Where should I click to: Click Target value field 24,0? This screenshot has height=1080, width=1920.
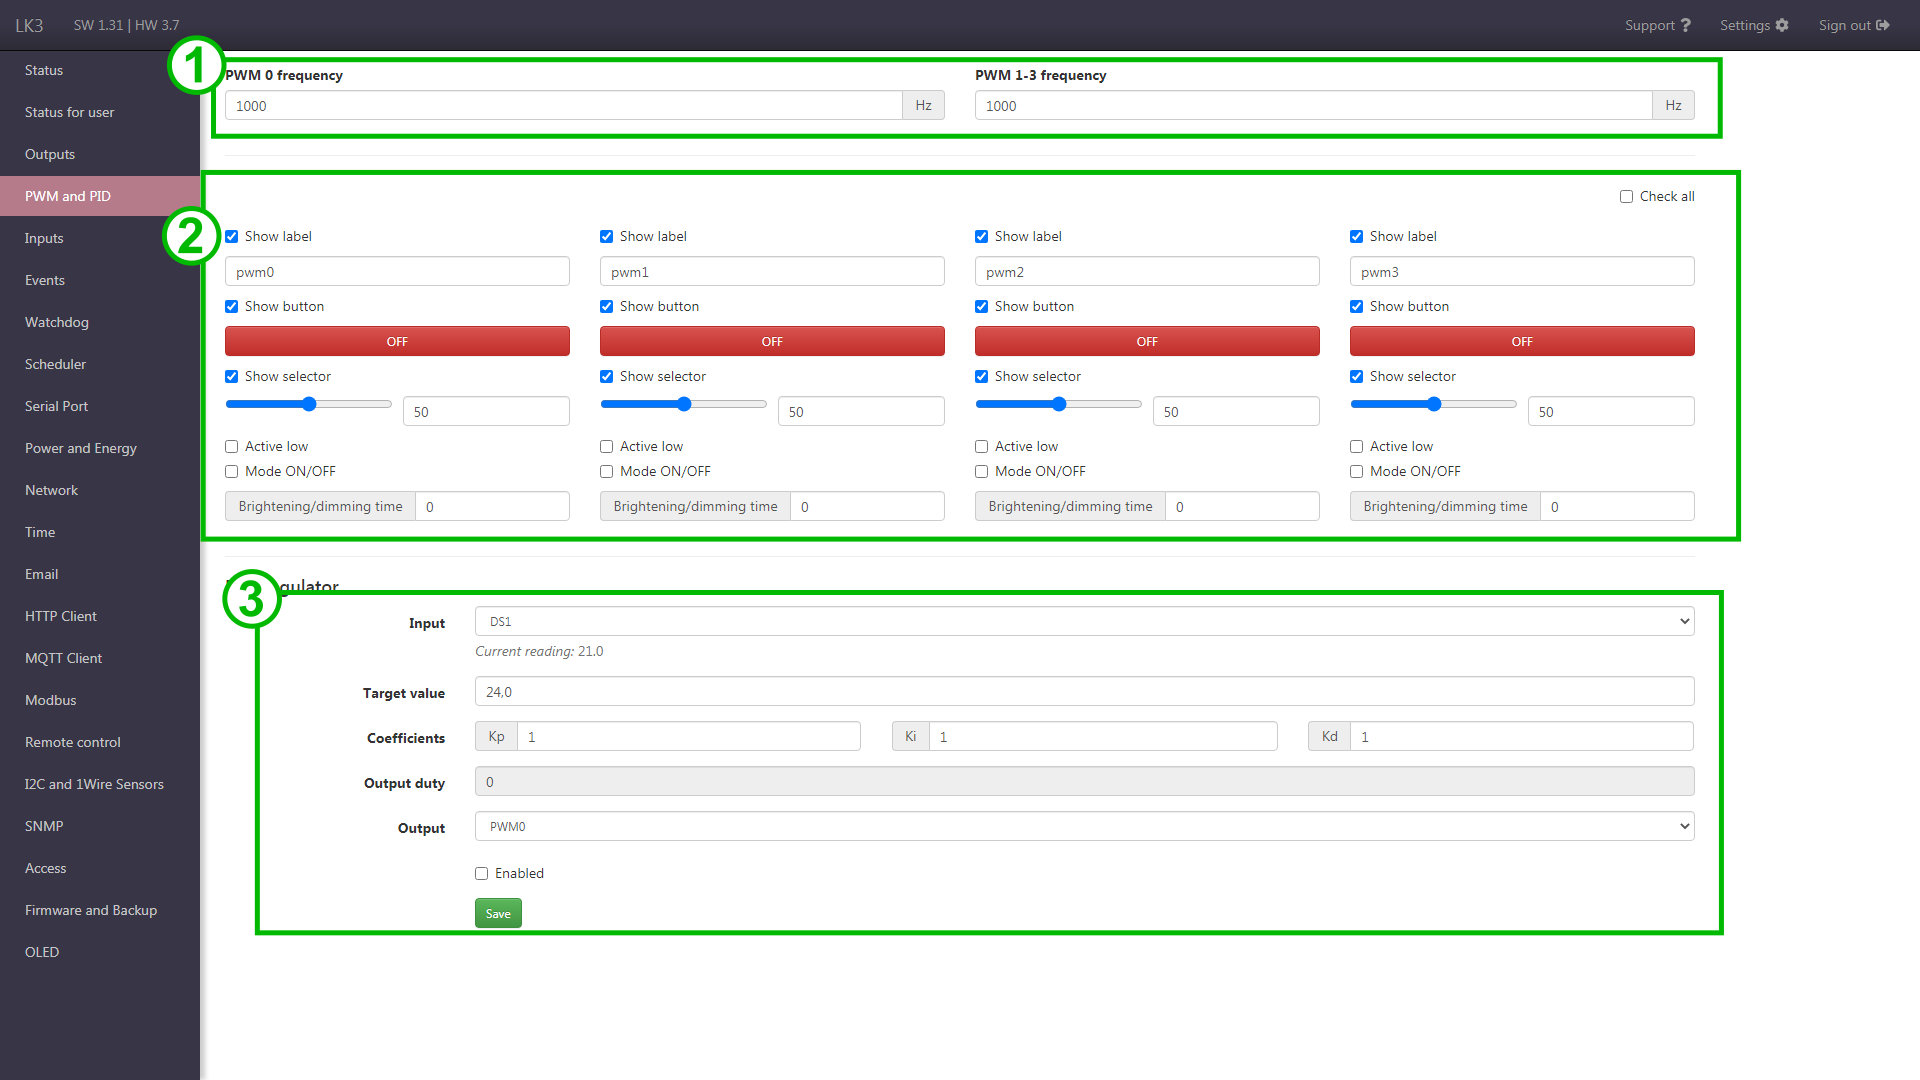point(1084,691)
